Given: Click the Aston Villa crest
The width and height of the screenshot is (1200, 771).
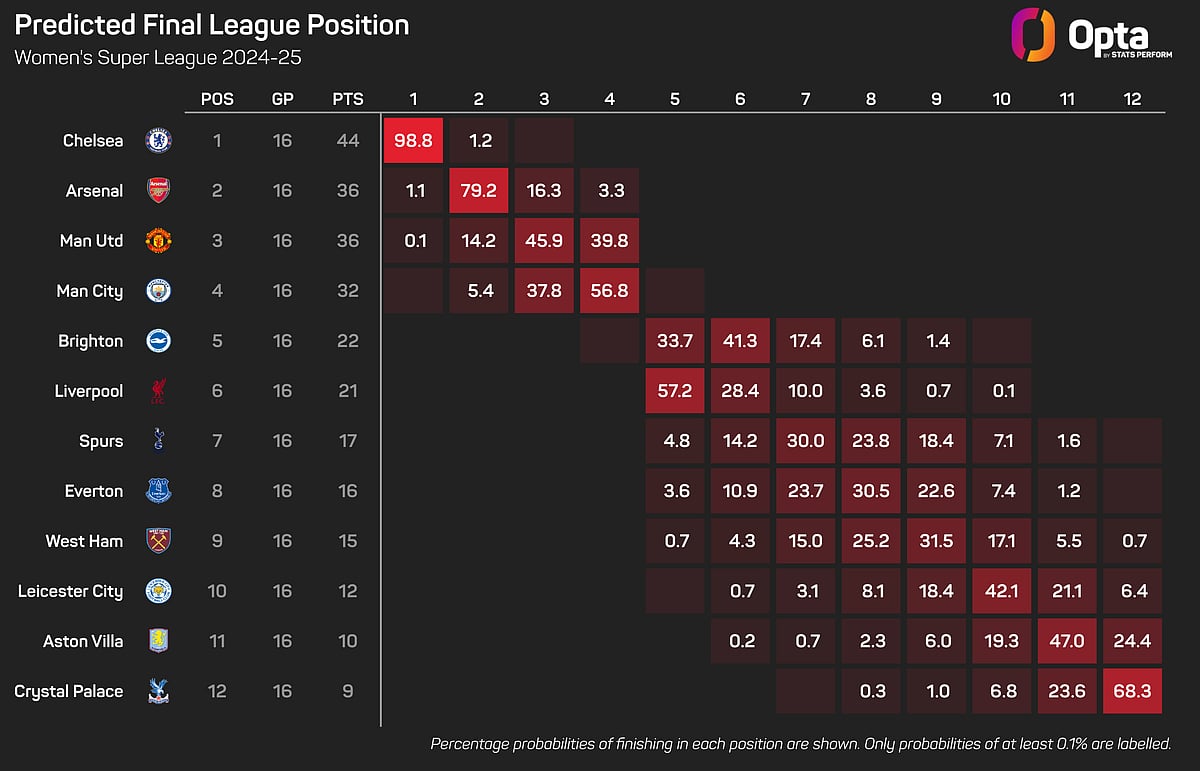Looking at the screenshot, I should pyautogui.click(x=158, y=641).
